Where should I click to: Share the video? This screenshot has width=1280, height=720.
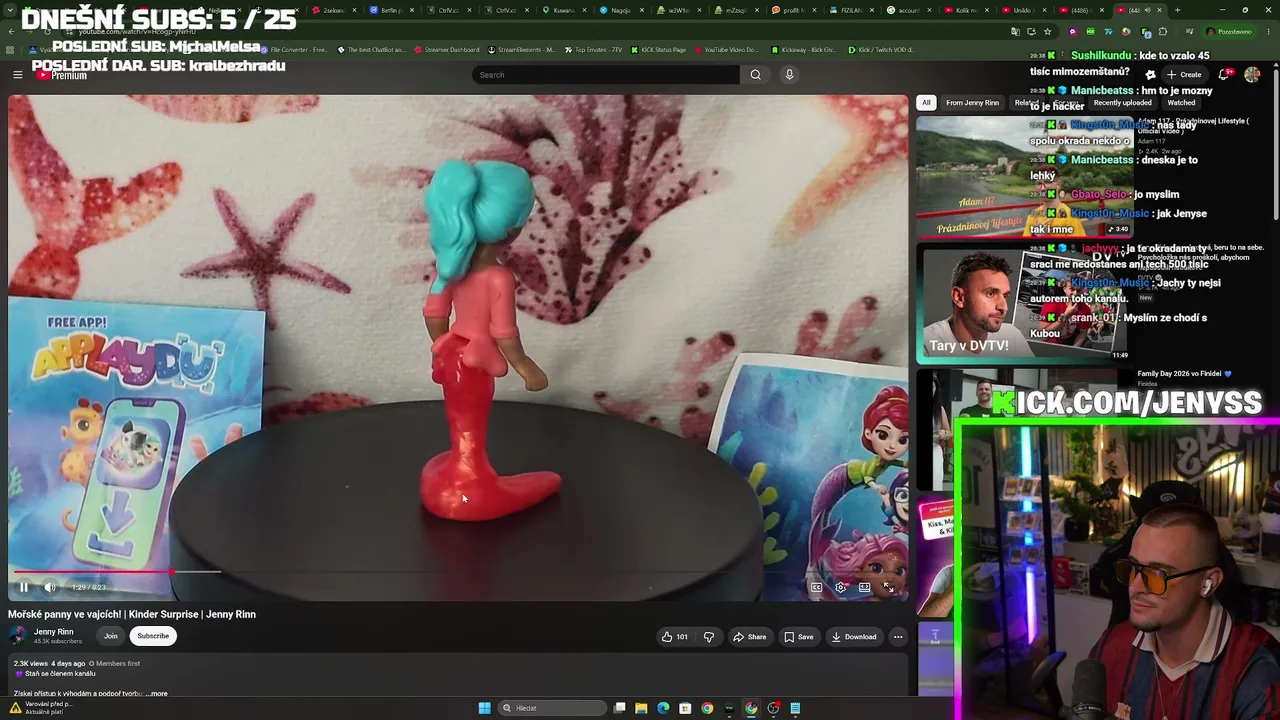(749, 637)
